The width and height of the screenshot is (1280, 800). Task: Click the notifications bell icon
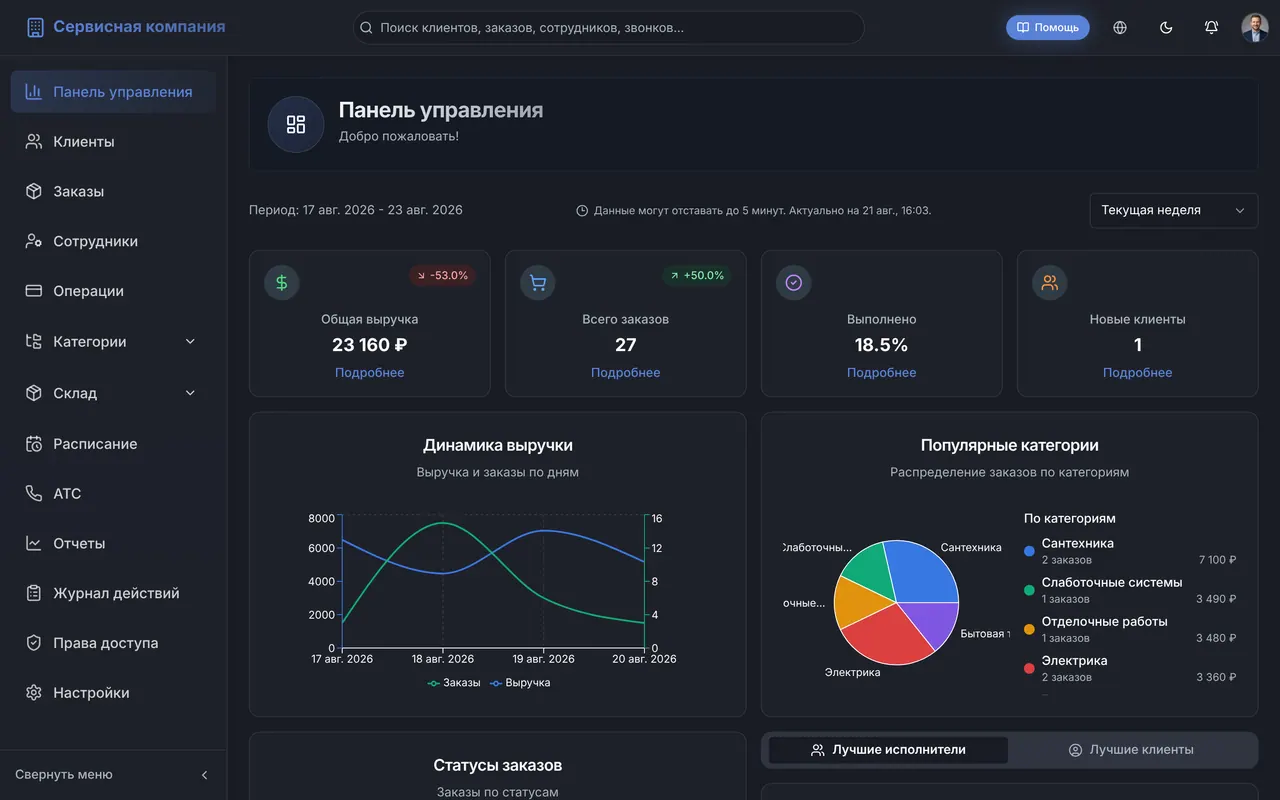[1211, 28]
